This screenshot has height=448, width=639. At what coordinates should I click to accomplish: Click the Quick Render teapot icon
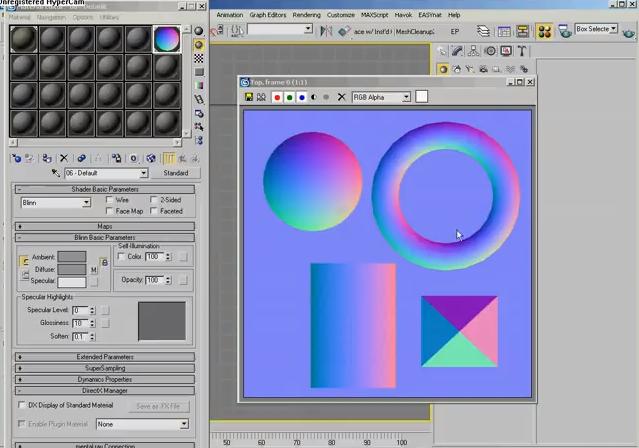[x=628, y=33]
